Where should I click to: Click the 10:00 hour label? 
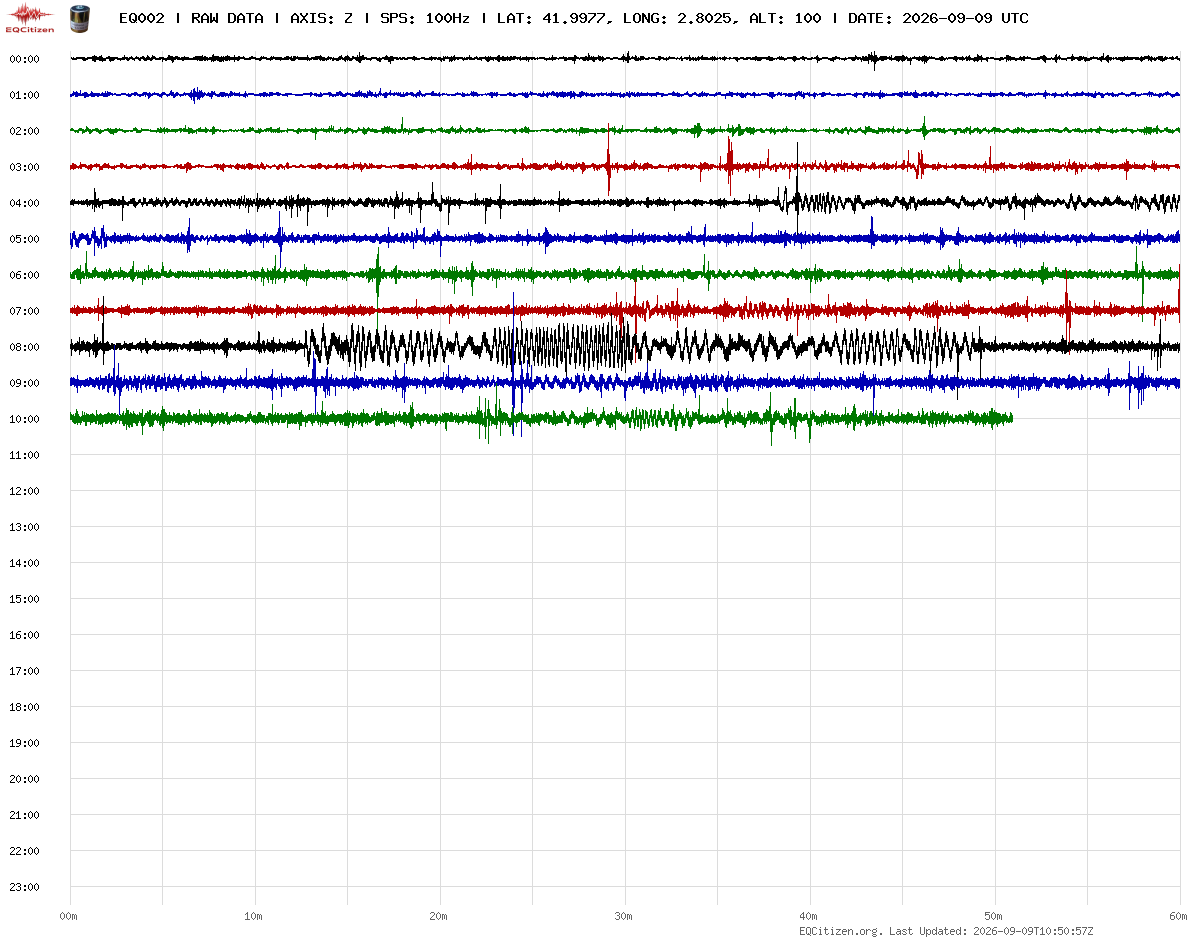(24, 419)
